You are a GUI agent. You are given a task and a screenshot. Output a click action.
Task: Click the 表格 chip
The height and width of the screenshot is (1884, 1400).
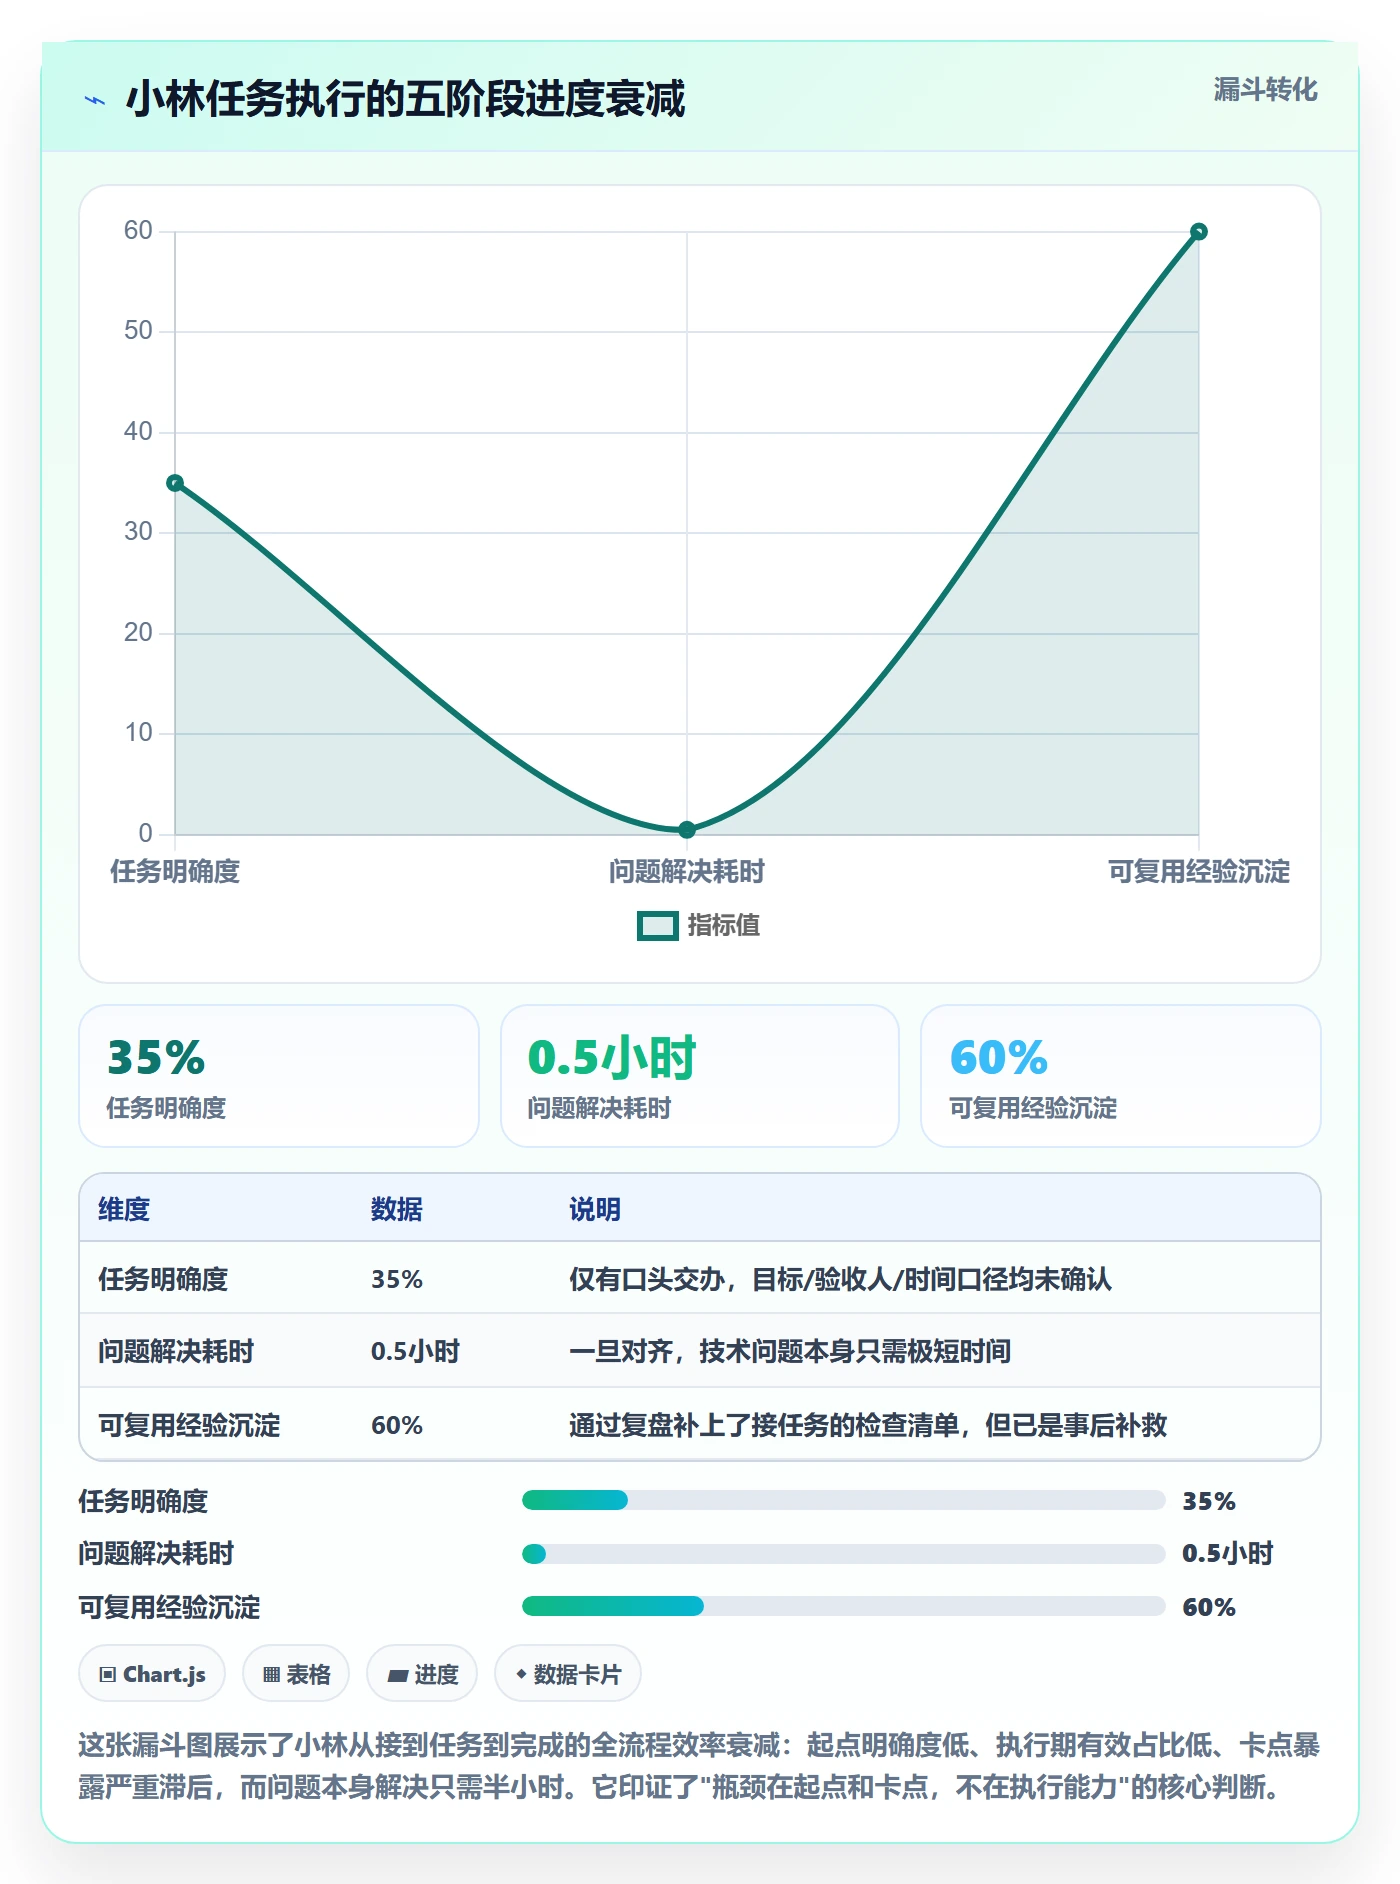296,1674
